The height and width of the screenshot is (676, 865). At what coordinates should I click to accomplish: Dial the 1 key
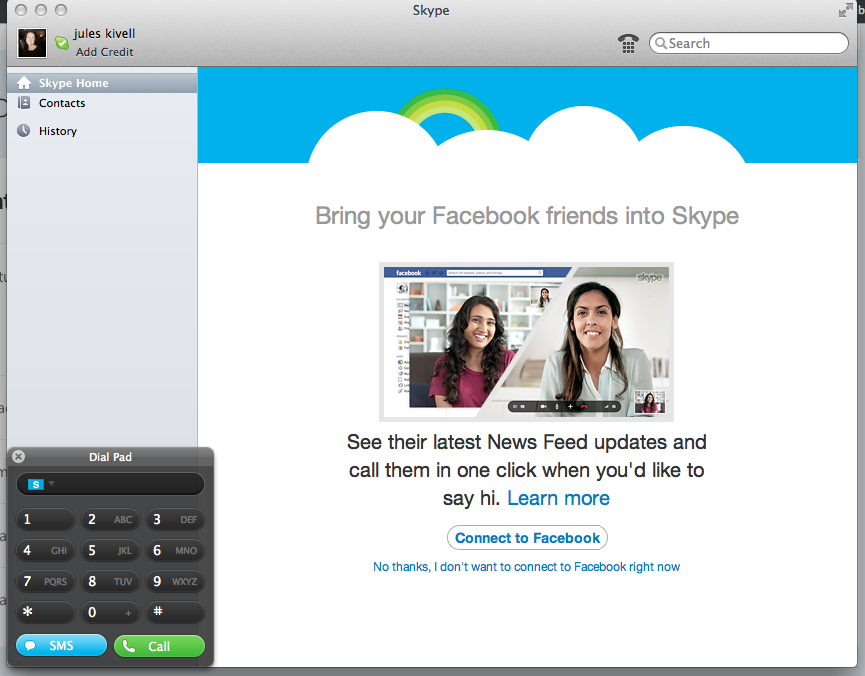(x=45, y=519)
